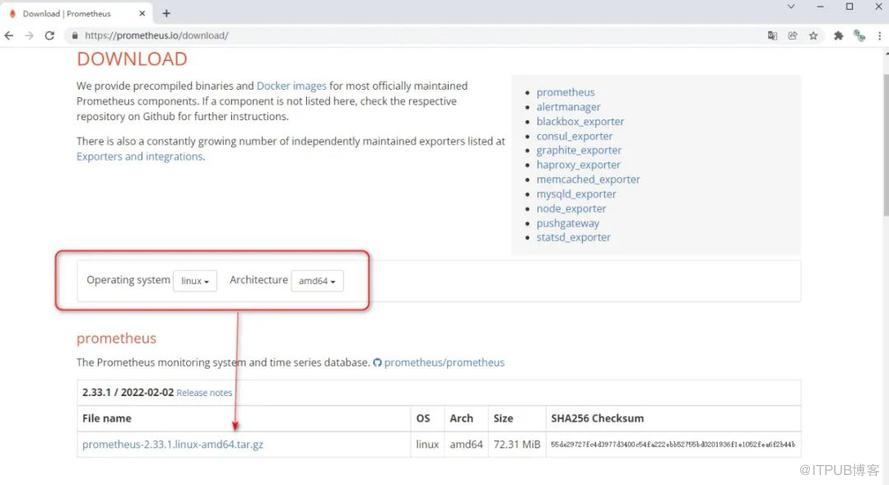Screen dimensions: 889x485
Task: Open the browser extensions puzzle icon
Action: tap(839, 35)
